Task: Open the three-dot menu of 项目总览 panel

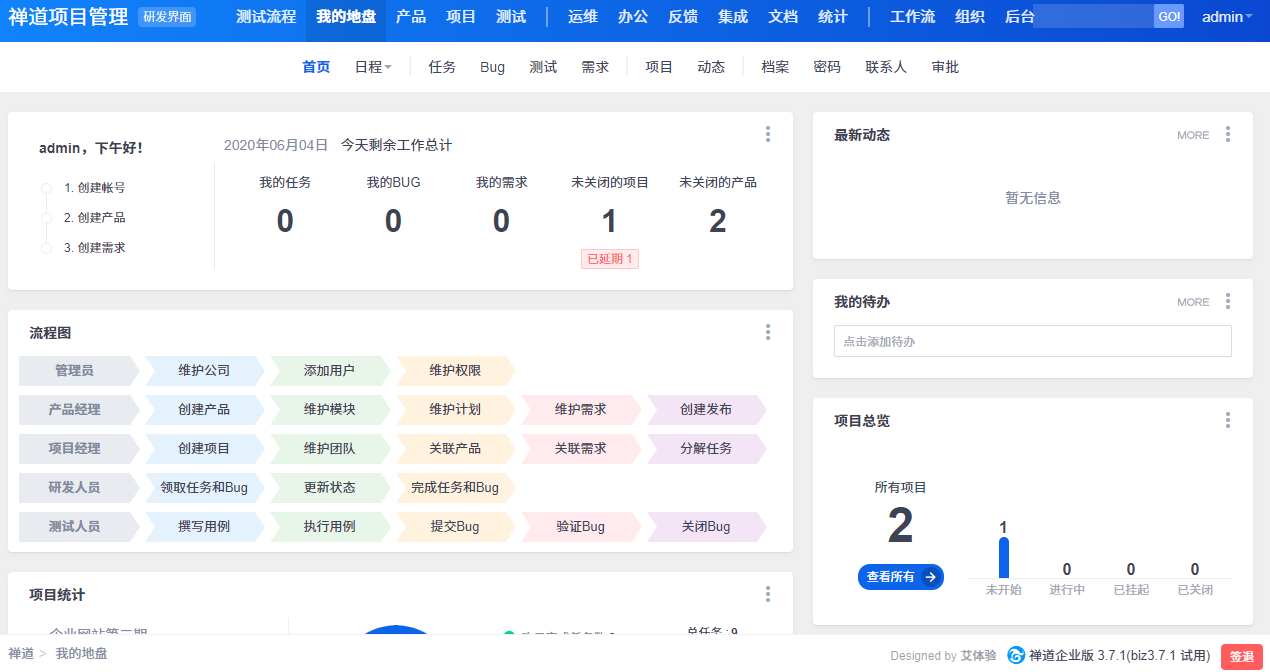Action: click(1228, 421)
